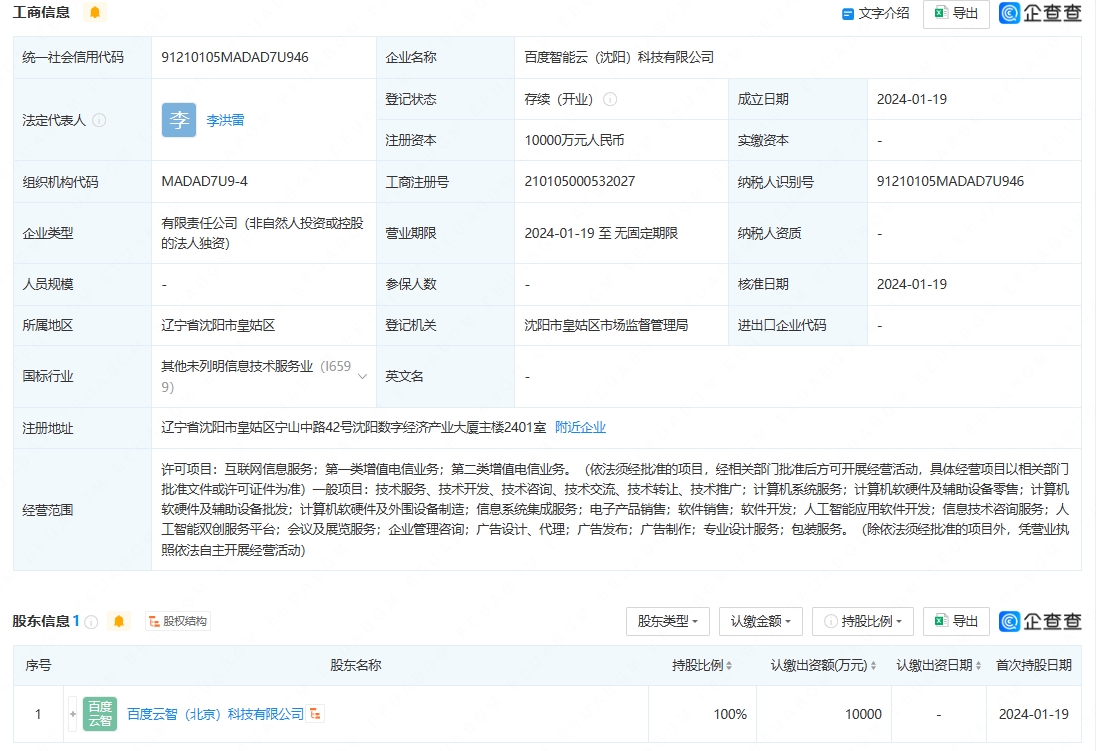Click the 李 avatar of legal representative

coord(179,120)
